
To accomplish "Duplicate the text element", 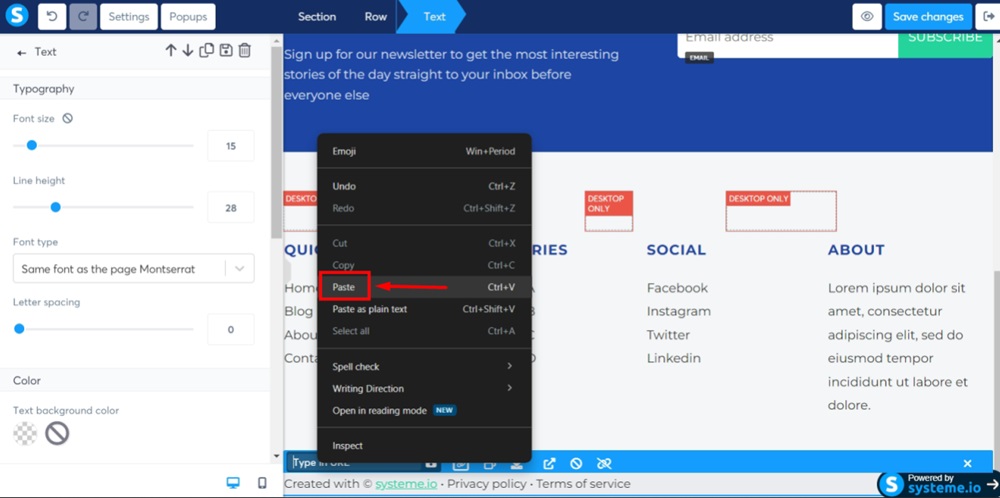I will pos(207,50).
